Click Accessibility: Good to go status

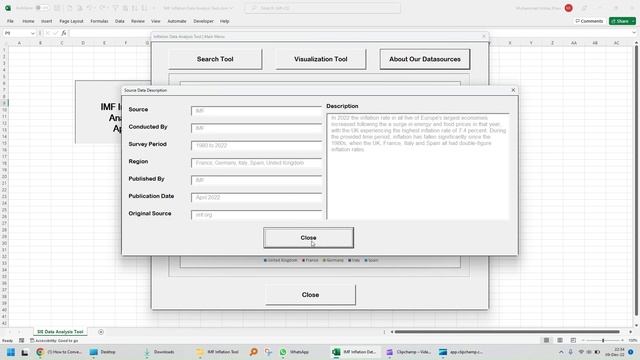pos(54,340)
